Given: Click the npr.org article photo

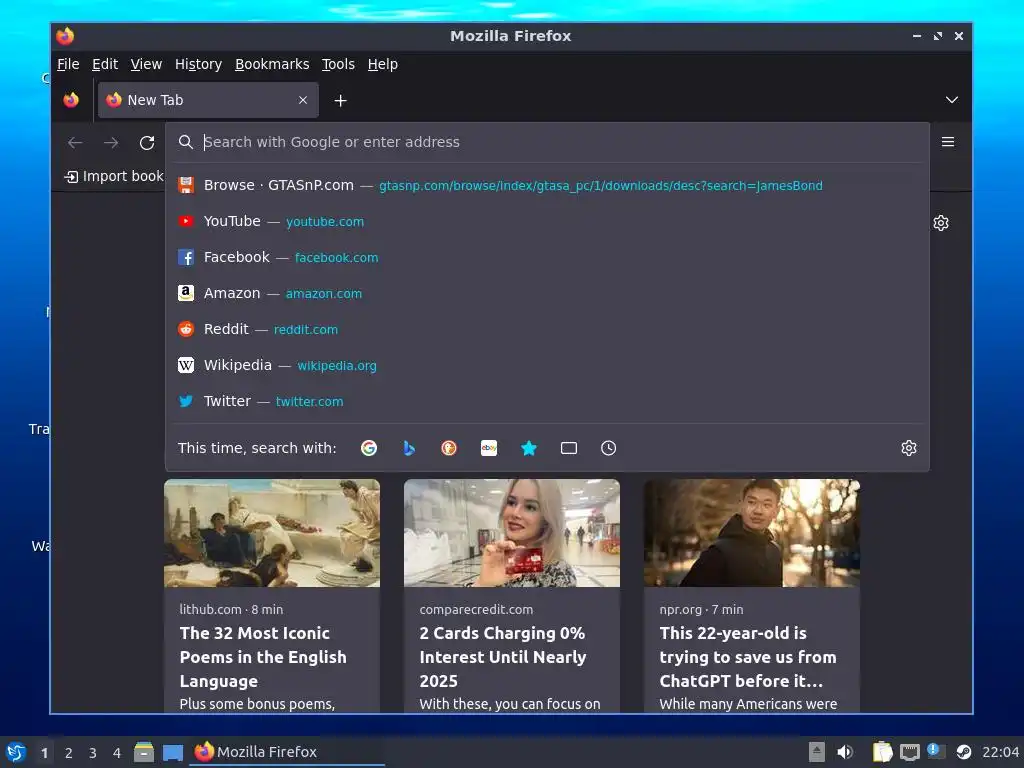Looking at the screenshot, I should click(x=752, y=533).
